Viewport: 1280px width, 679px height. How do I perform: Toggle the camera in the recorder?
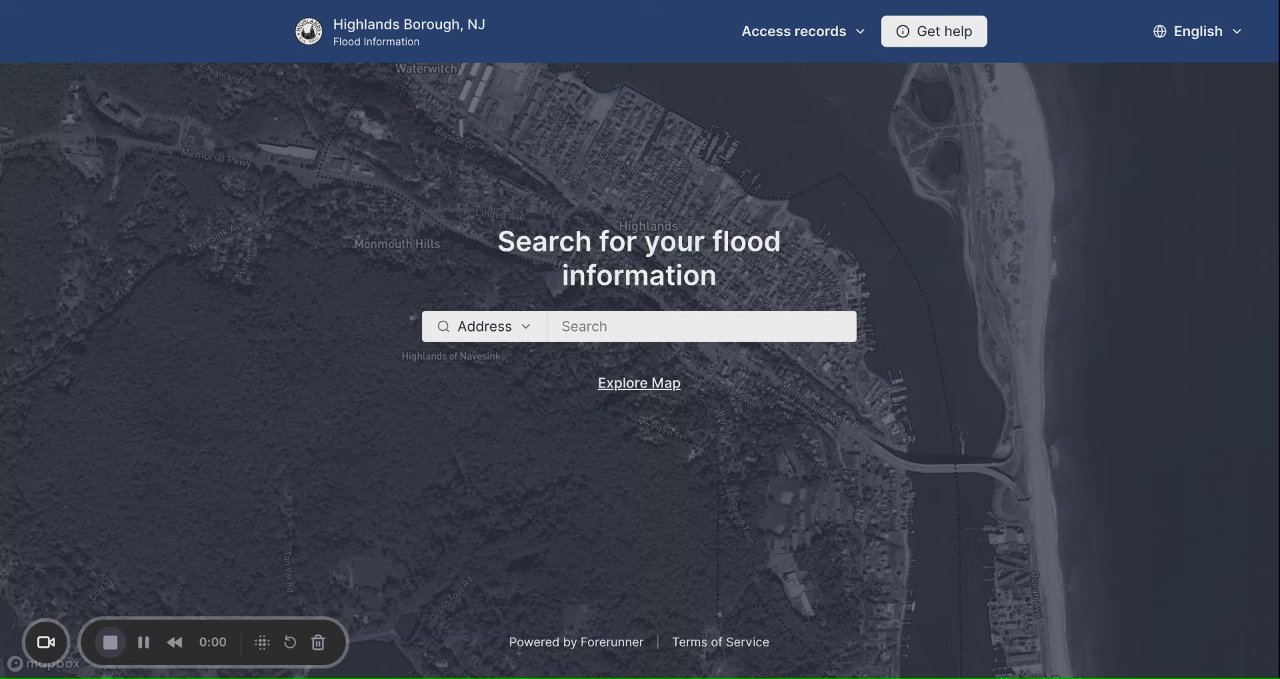(46, 642)
